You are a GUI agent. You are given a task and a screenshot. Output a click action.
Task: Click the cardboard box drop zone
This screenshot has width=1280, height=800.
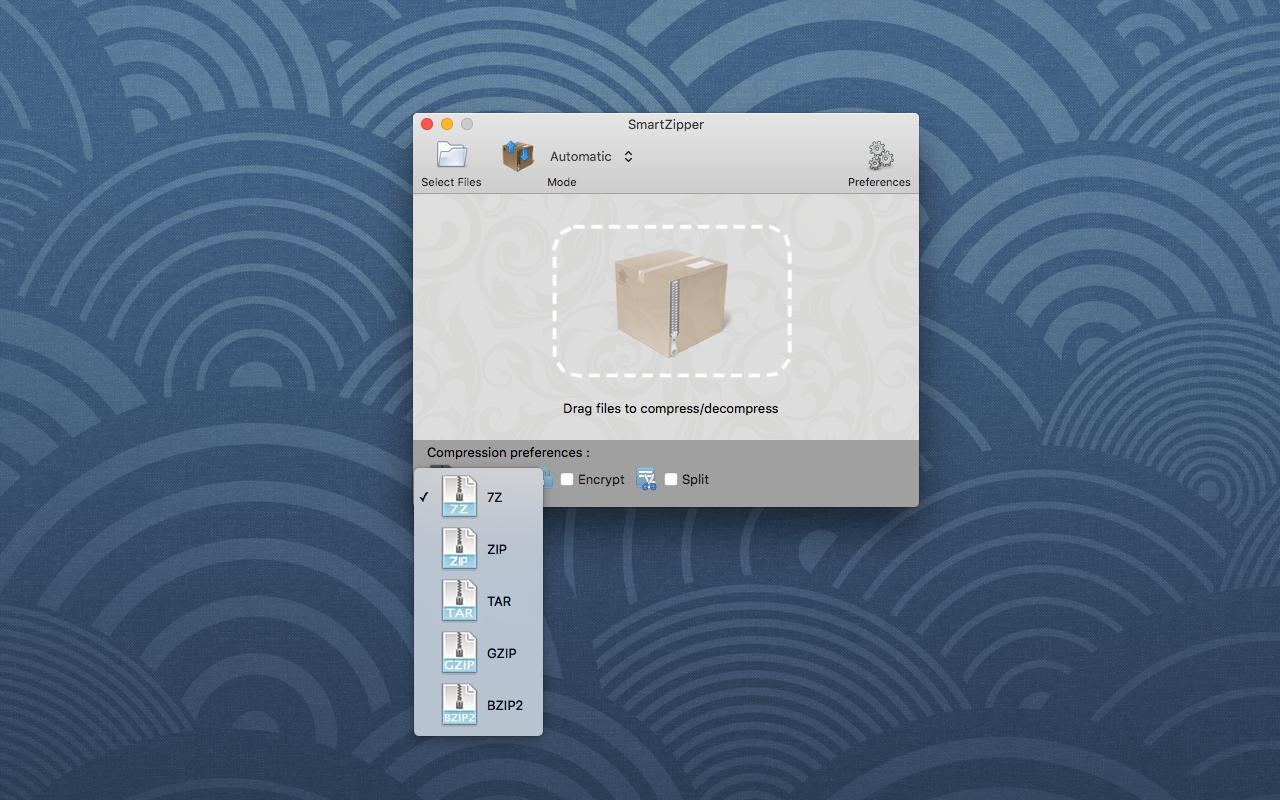coord(673,301)
